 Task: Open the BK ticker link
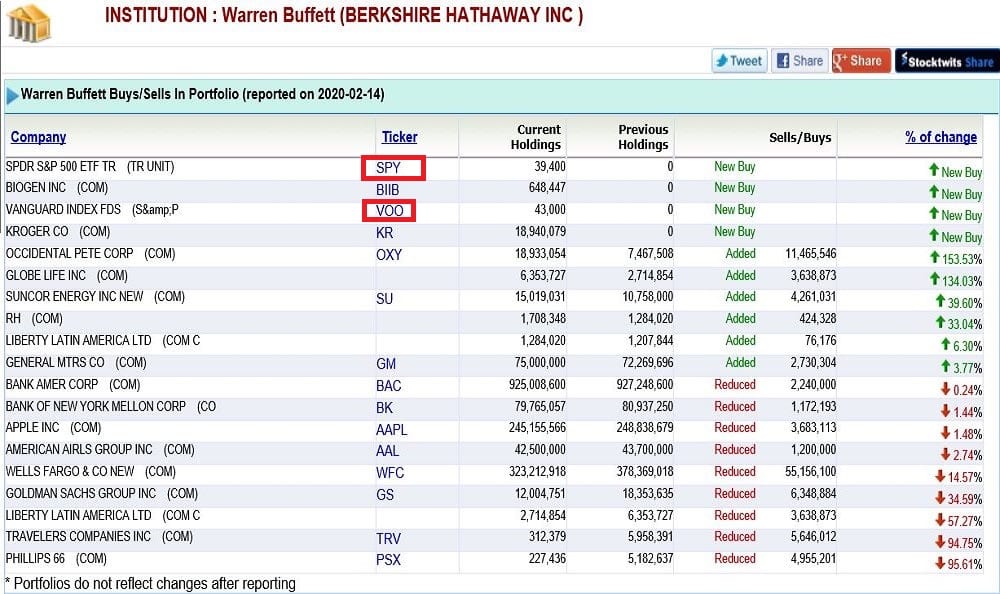coord(384,408)
